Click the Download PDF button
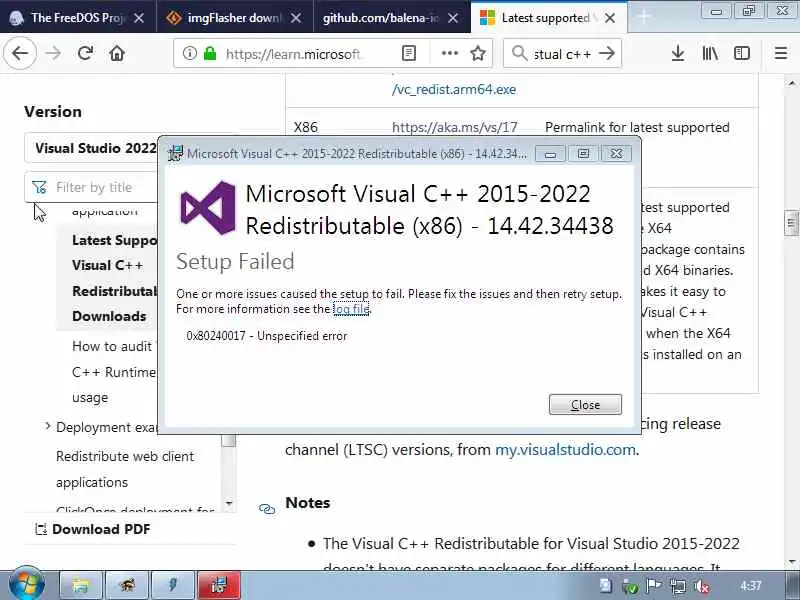 coord(92,529)
